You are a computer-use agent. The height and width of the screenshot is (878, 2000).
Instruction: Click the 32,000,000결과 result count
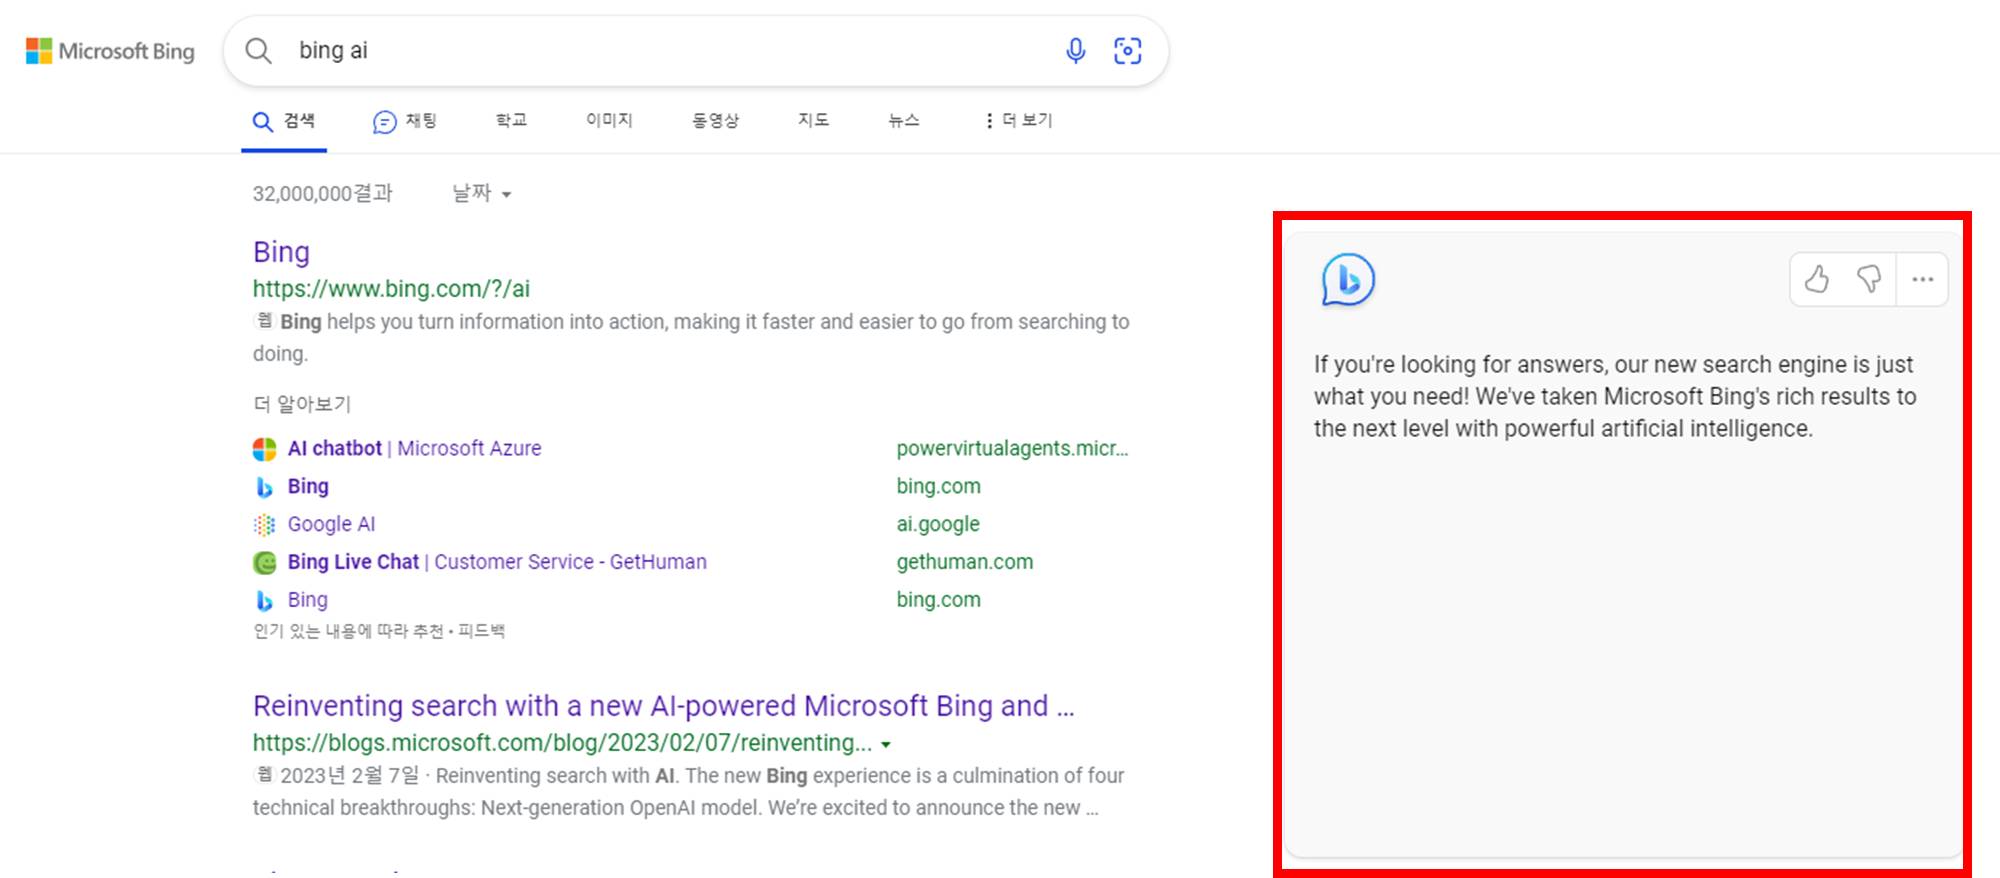coord(322,193)
